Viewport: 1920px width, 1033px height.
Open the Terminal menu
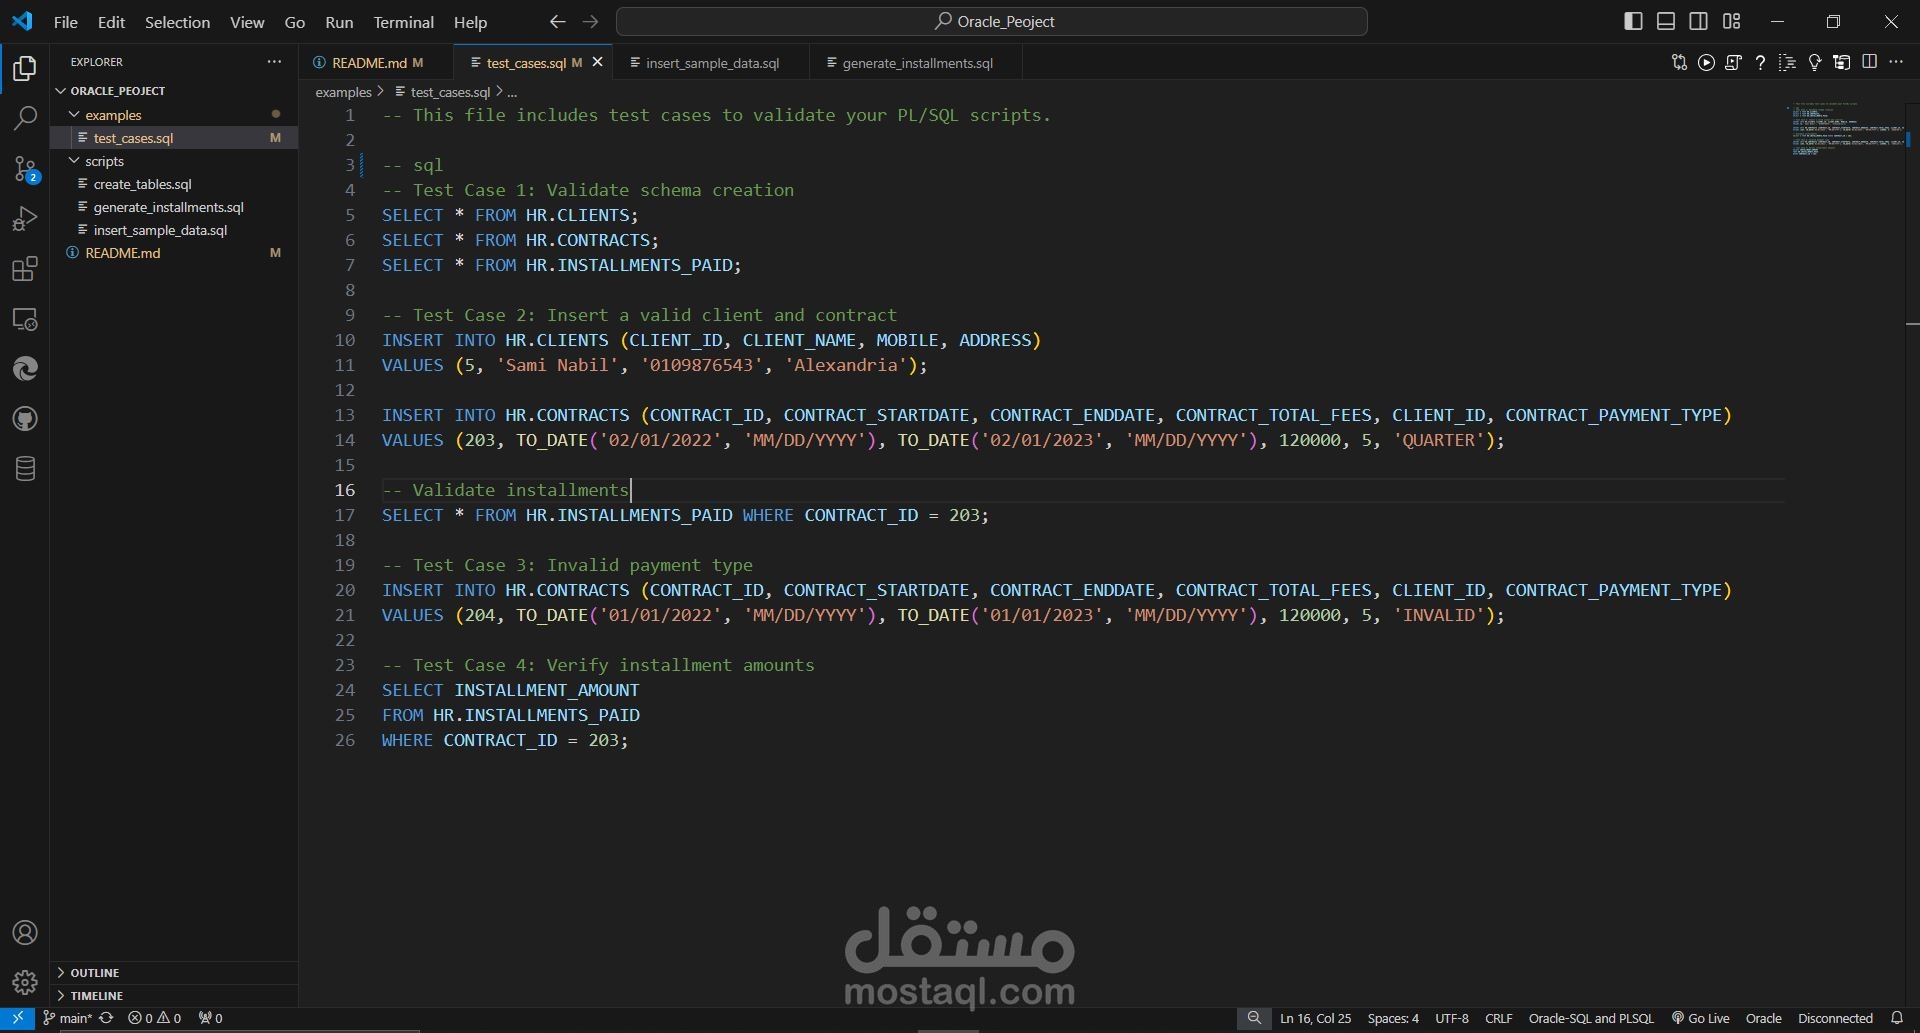pos(403,21)
